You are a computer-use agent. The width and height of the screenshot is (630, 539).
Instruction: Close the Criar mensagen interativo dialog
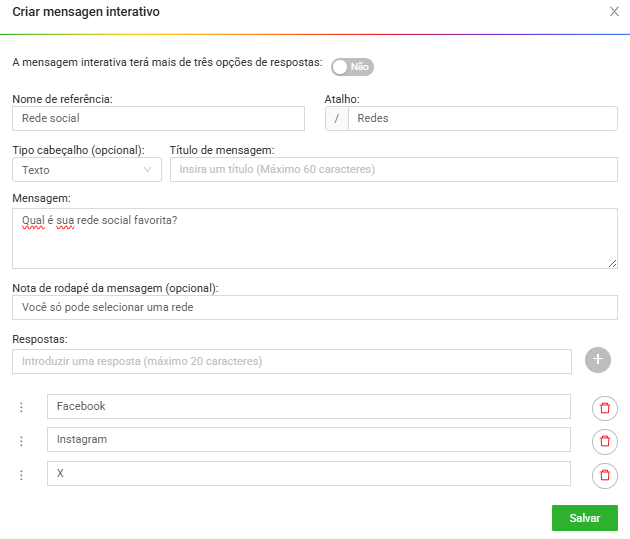click(614, 12)
